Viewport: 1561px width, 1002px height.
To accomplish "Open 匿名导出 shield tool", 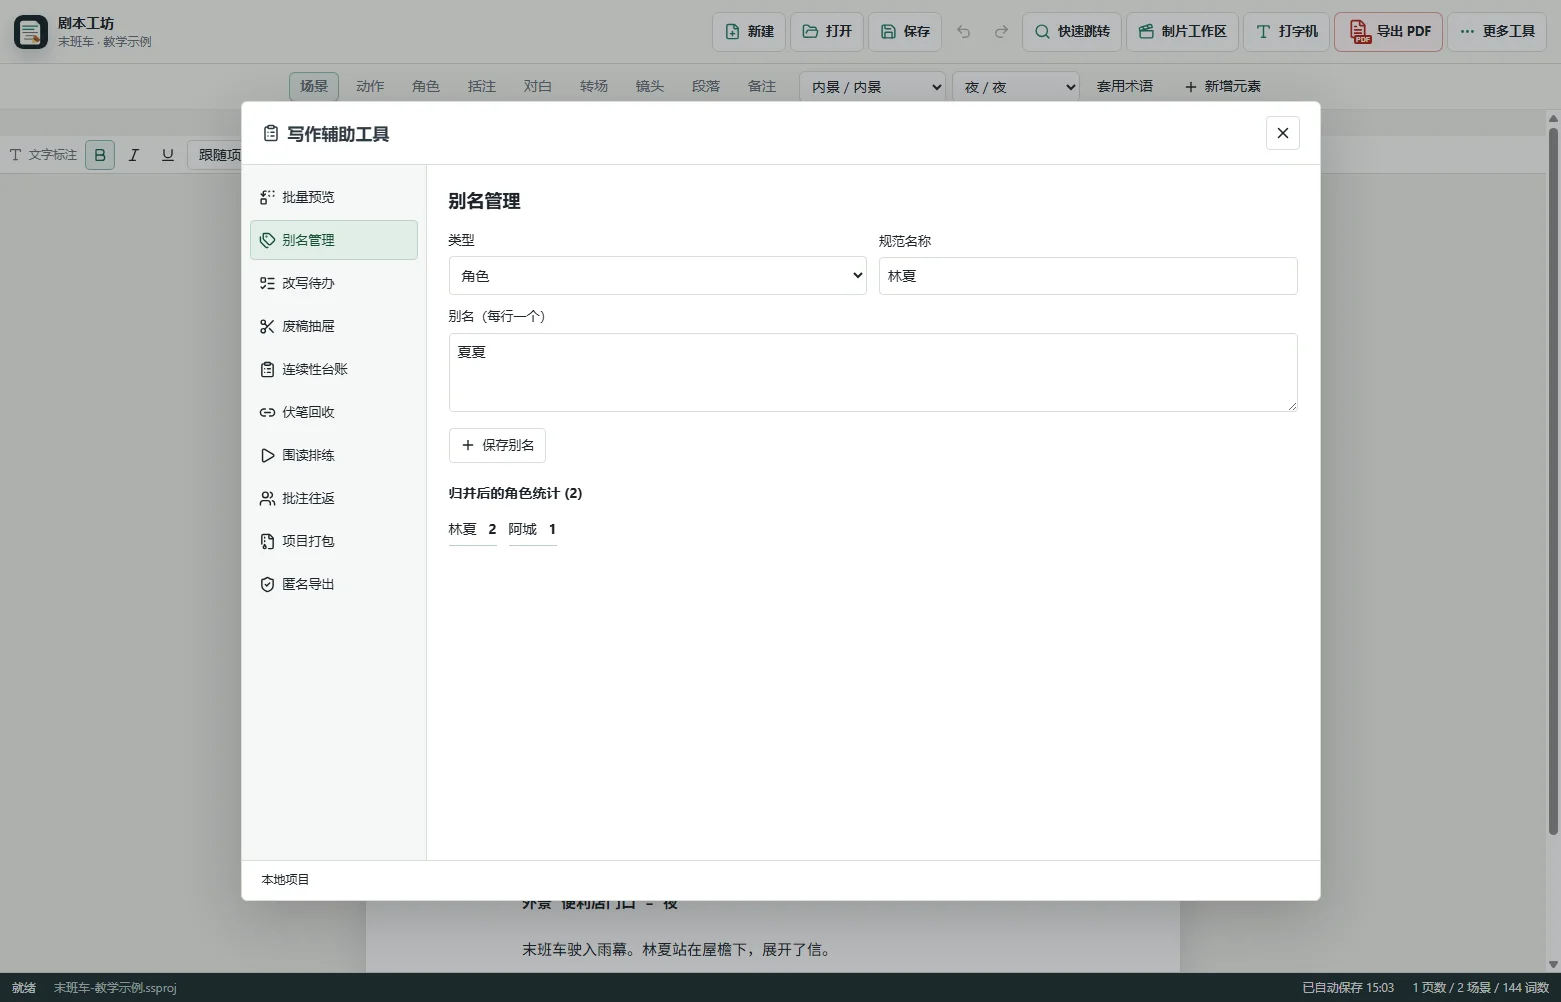I will click(333, 584).
